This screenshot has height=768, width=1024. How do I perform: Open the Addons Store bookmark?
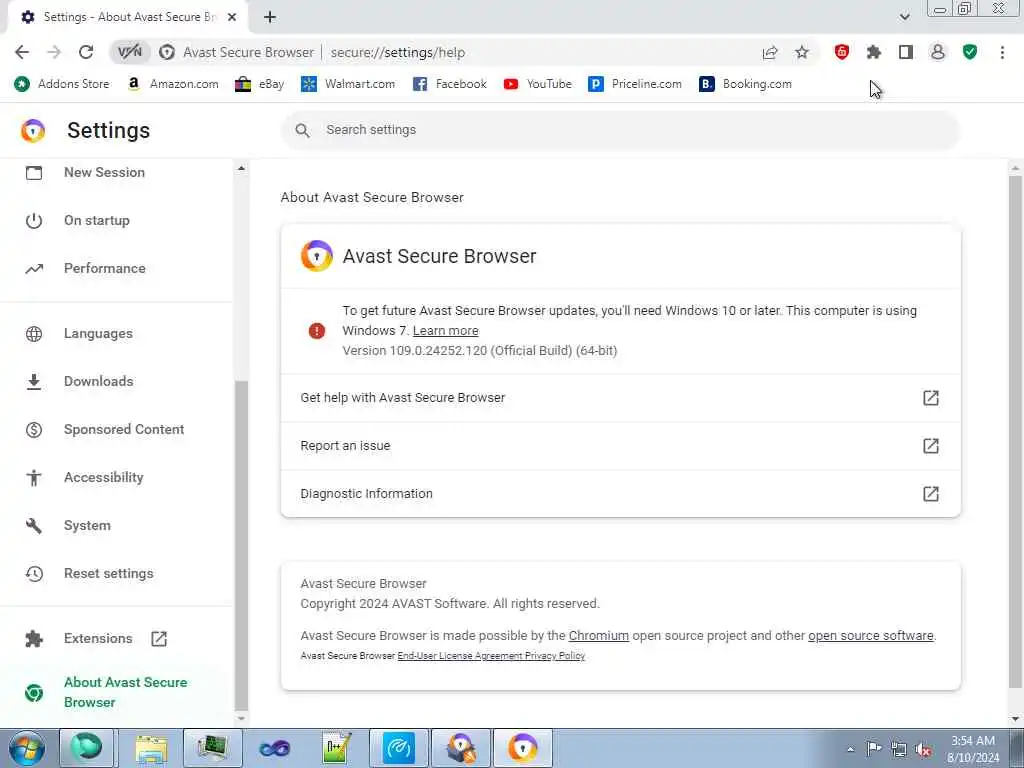click(x=62, y=84)
